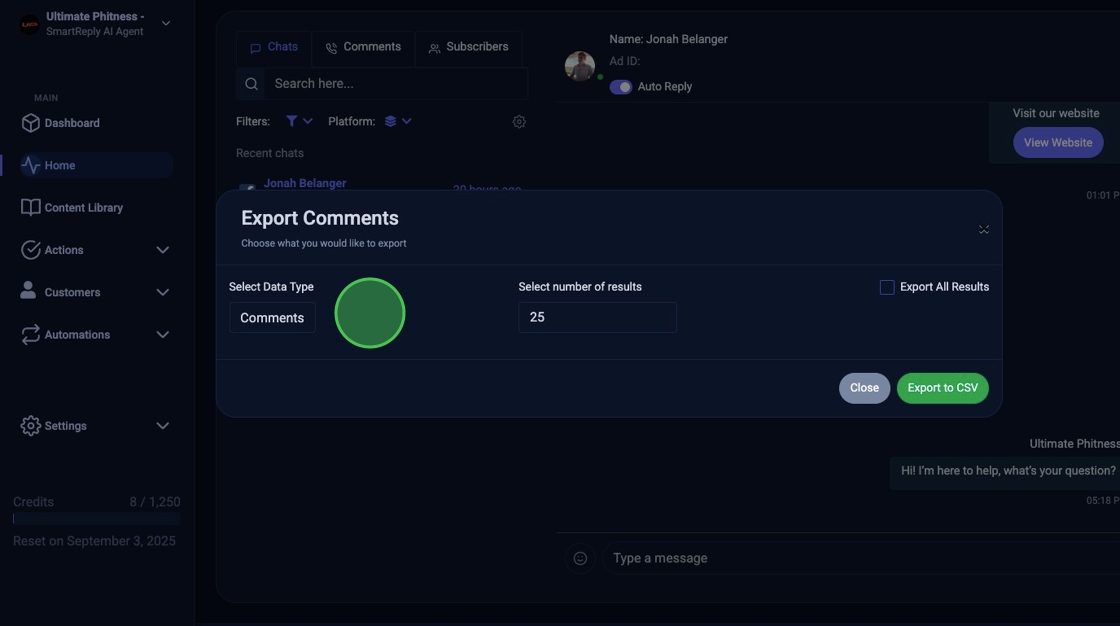The width and height of the screenshot is (1120, 626).
Task: Open Content Library in sidebar
Action: (84, 207)
